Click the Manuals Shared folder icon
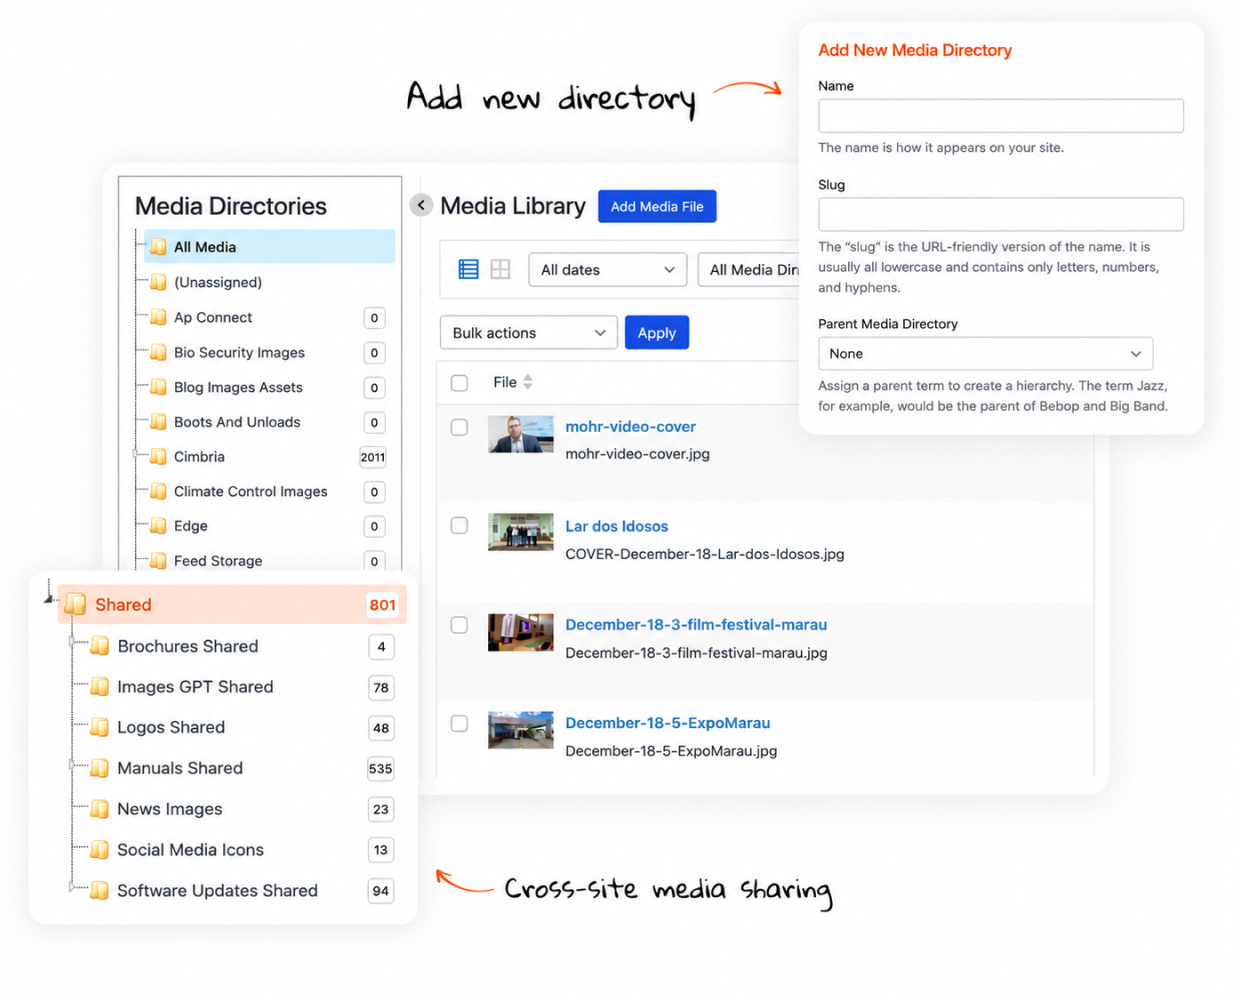 pyautogui.click(x=99, y=768)
